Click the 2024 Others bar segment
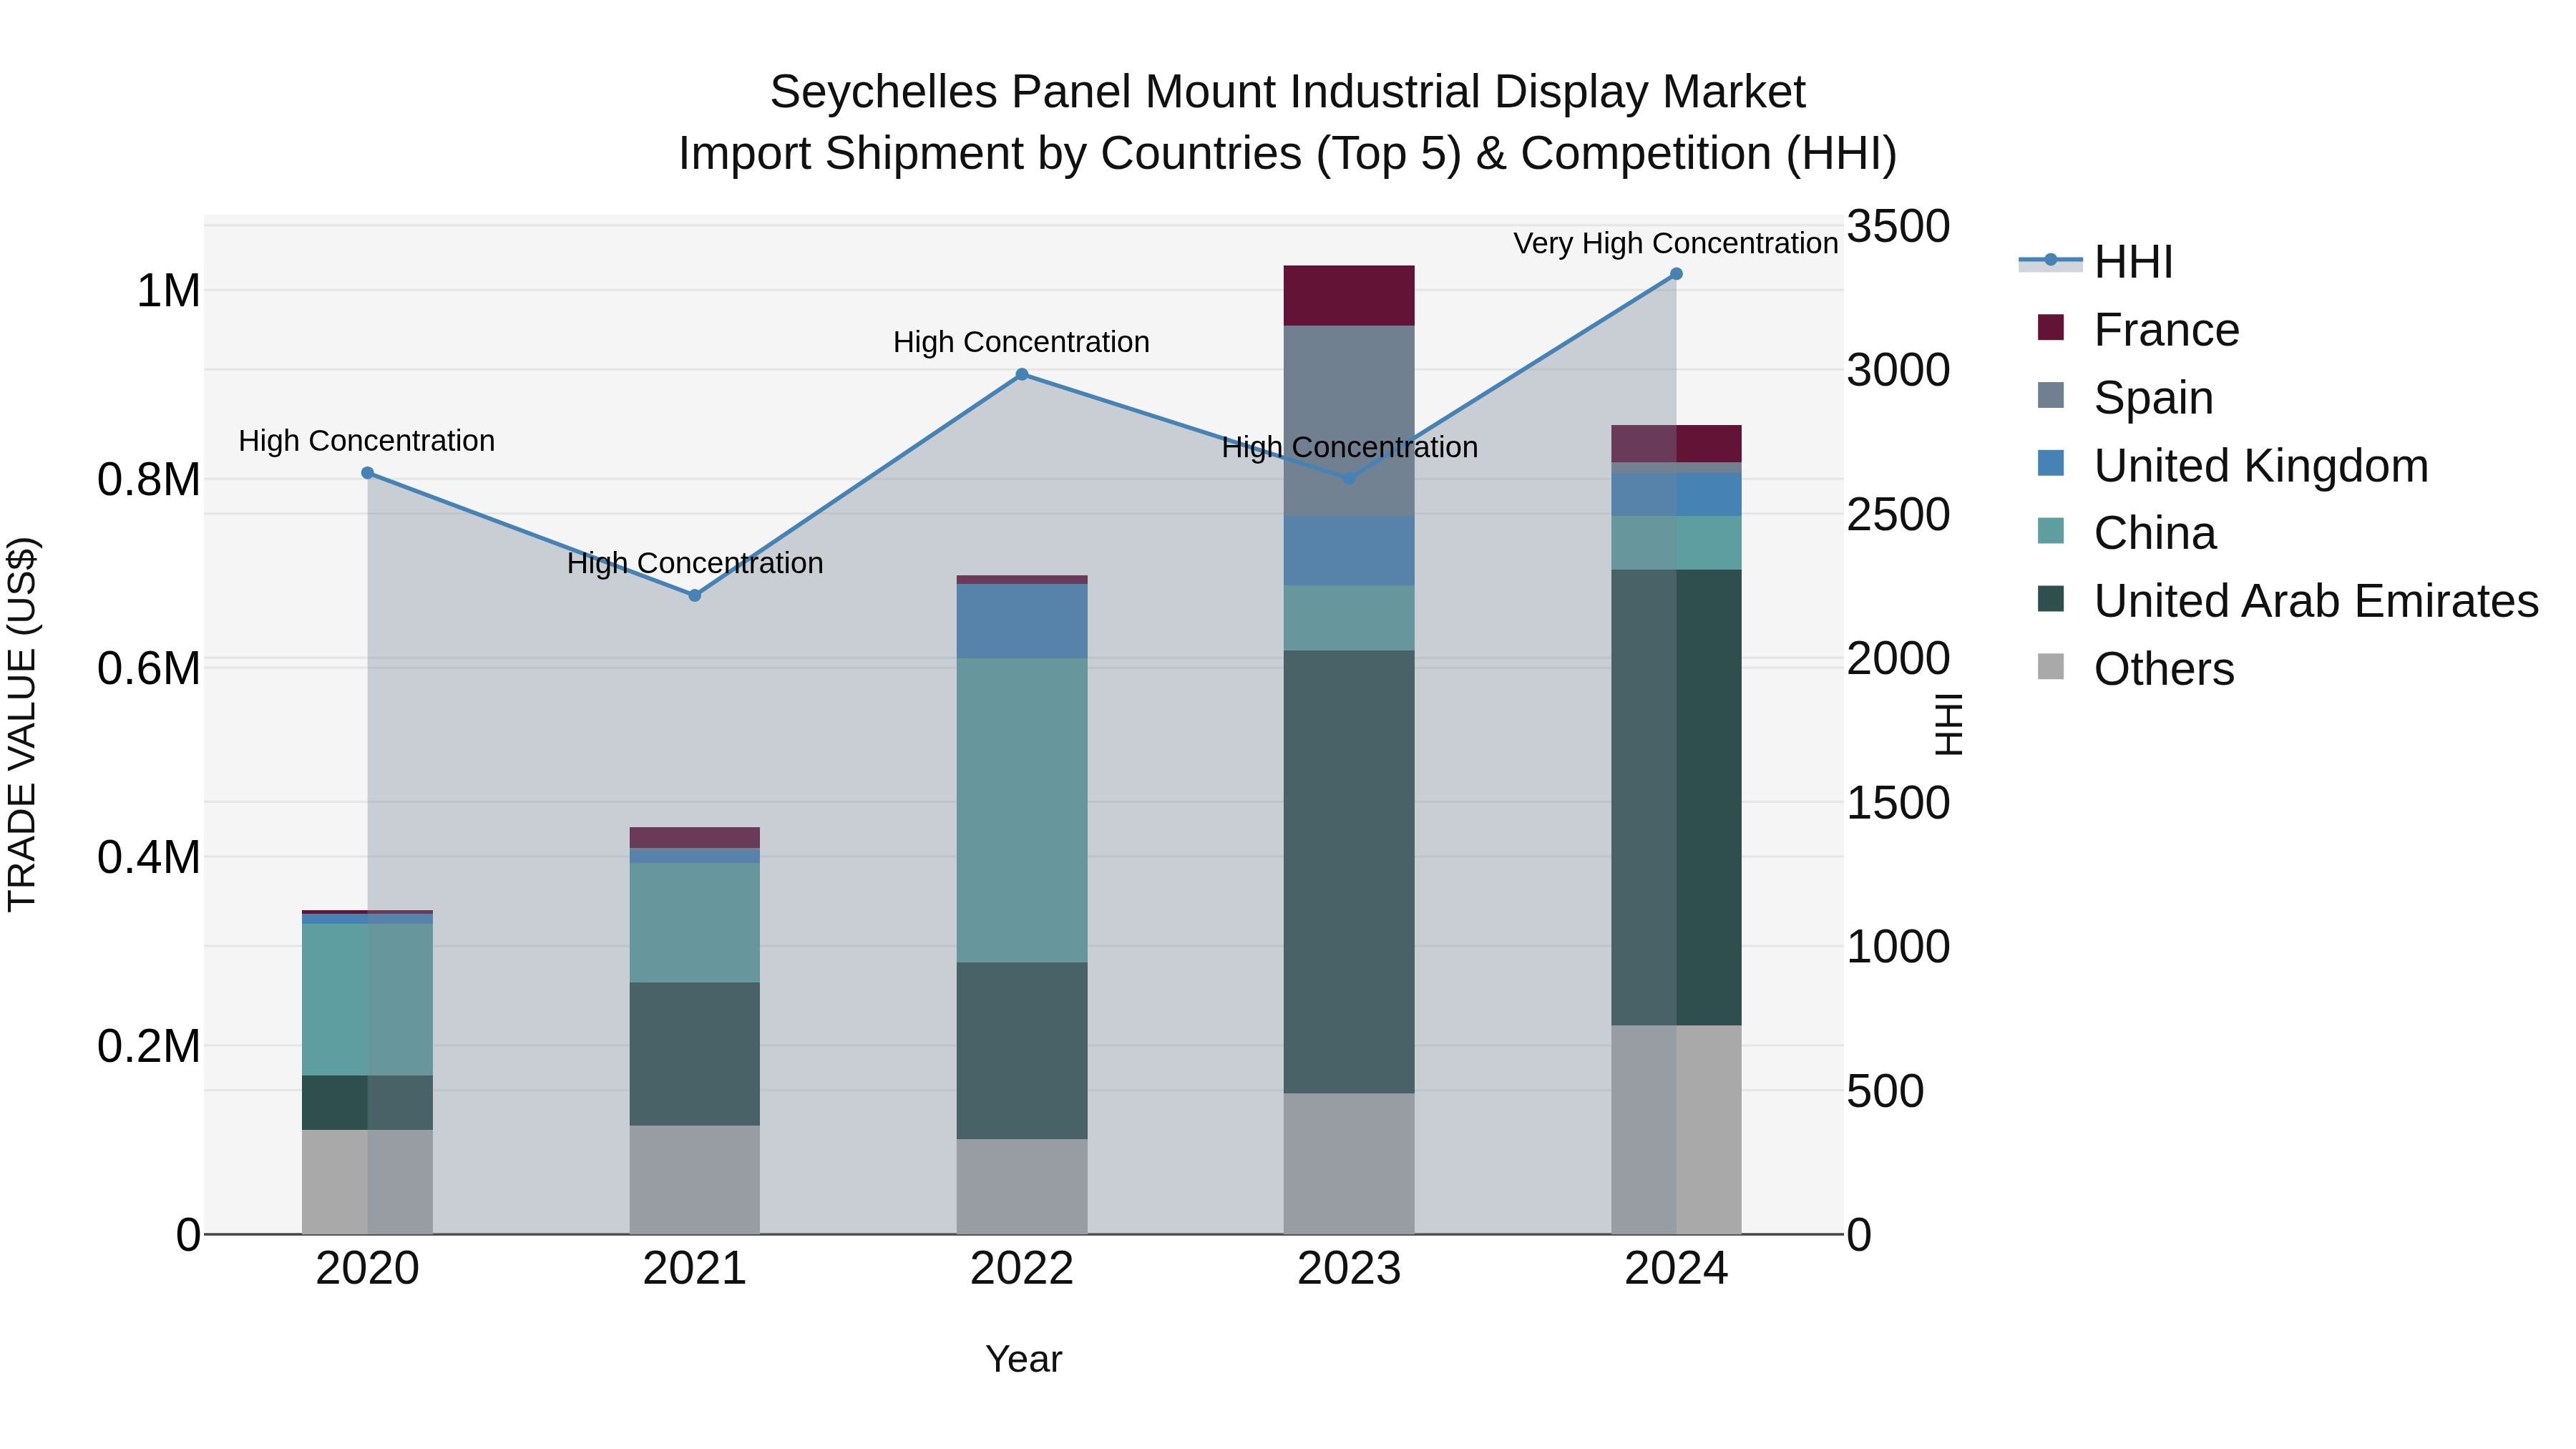 click(x=1676, y=1130)
